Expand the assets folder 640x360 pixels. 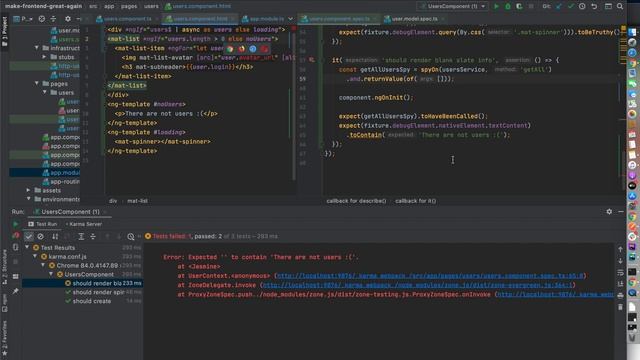click(x=29, y=190)
